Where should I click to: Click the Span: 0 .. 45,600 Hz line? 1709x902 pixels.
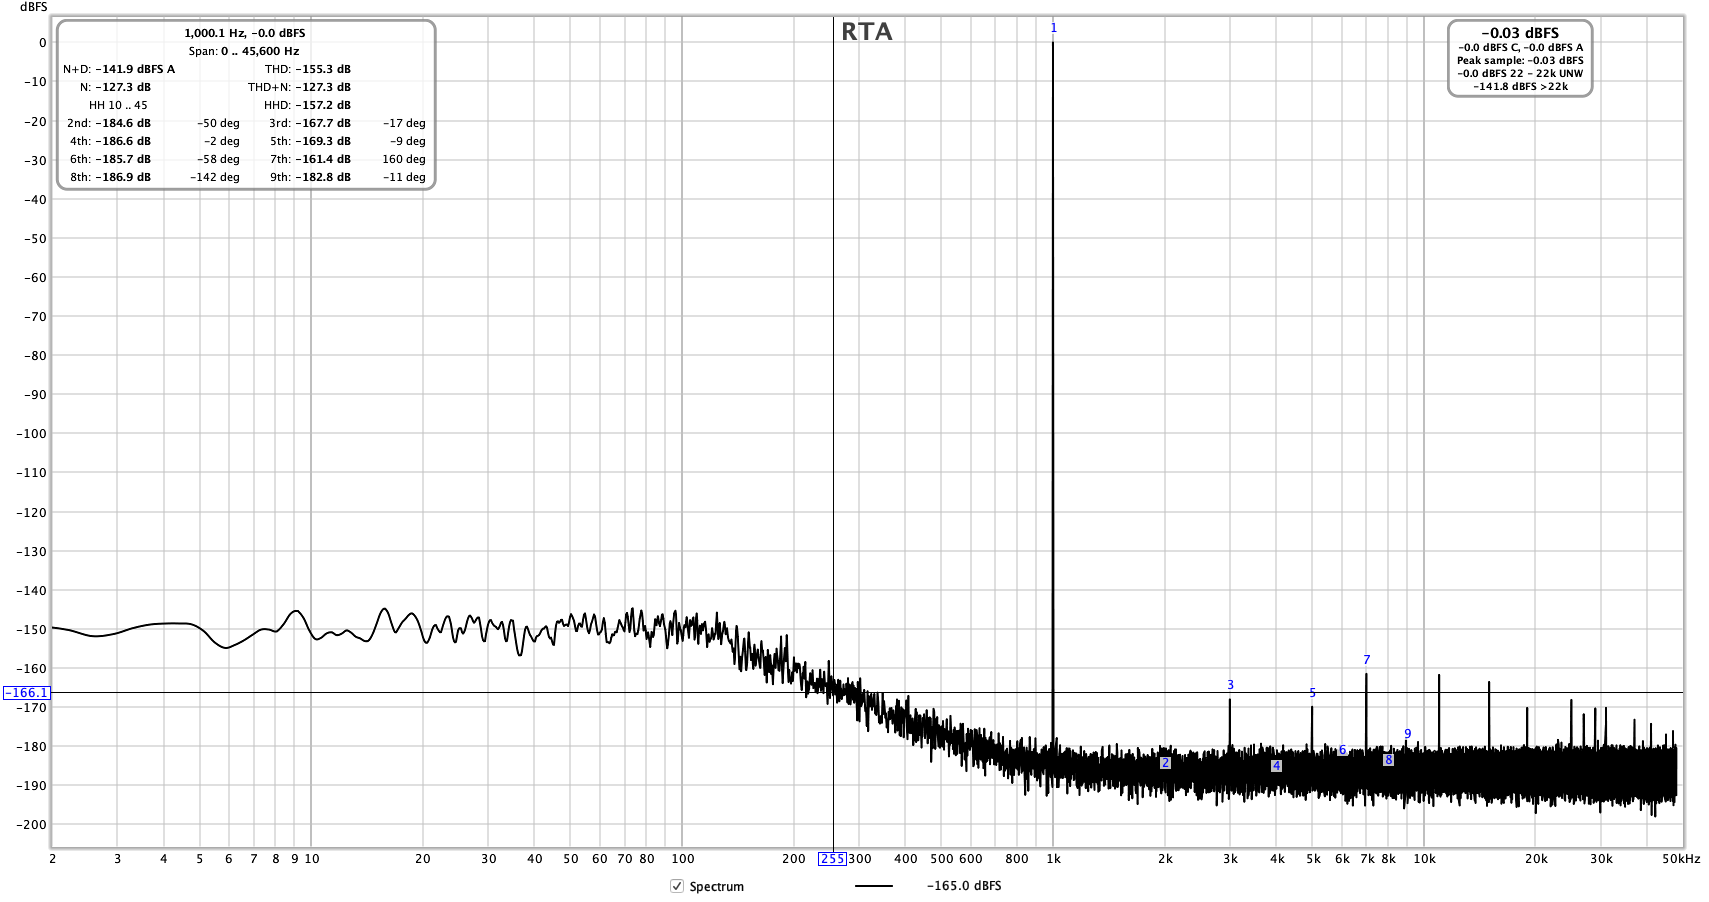244,51
